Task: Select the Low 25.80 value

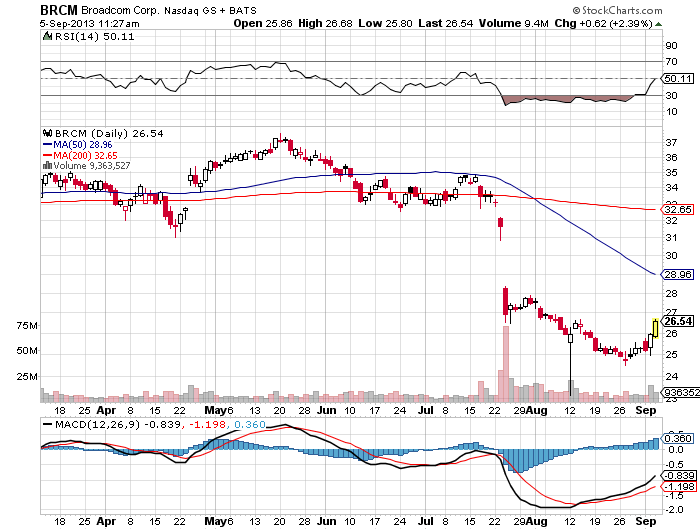Action: click(x=385, y=23)
